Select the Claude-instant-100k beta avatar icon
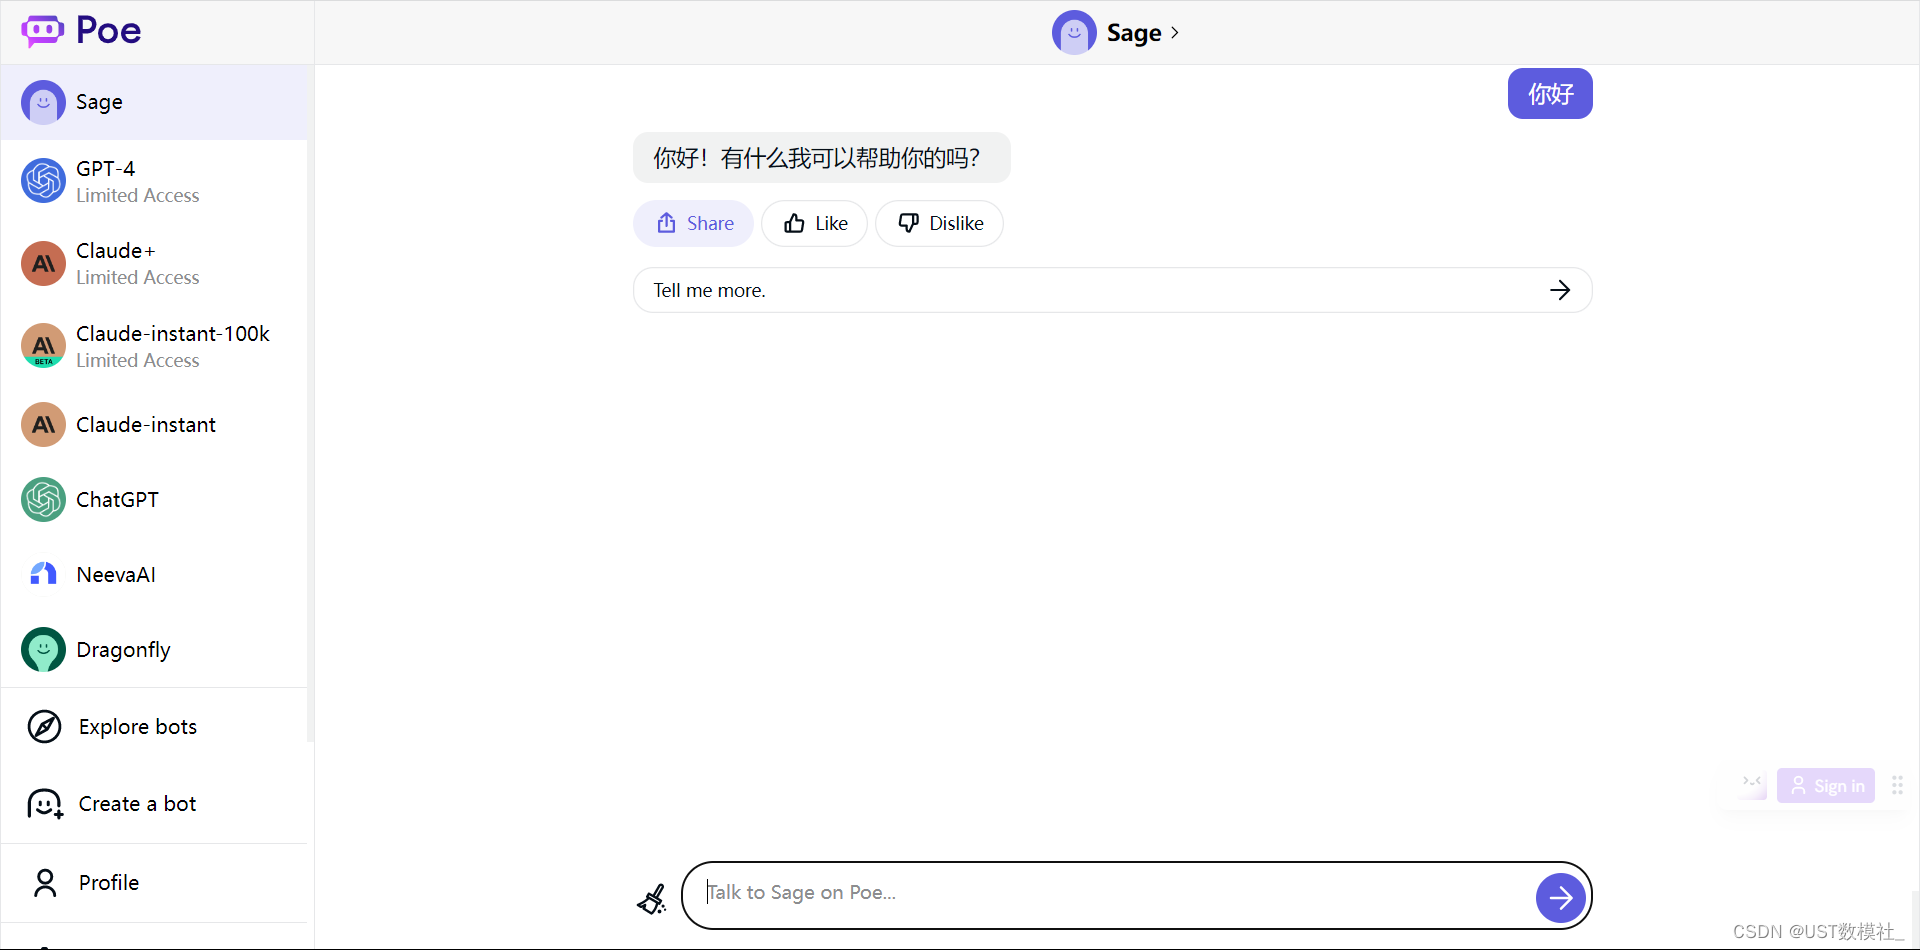The image size is (1920, 950). (43, 346)
